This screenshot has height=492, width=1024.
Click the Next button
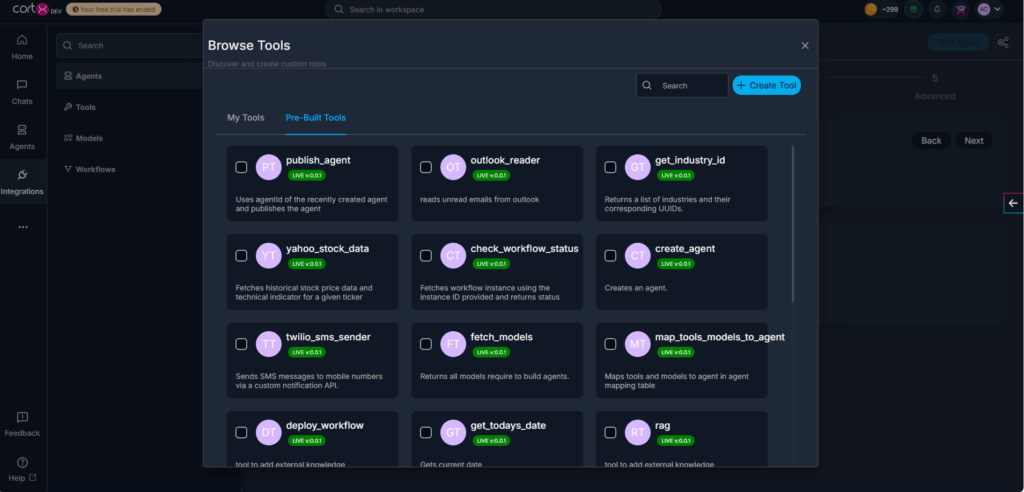pyautogui.click(x=974, y=140)
